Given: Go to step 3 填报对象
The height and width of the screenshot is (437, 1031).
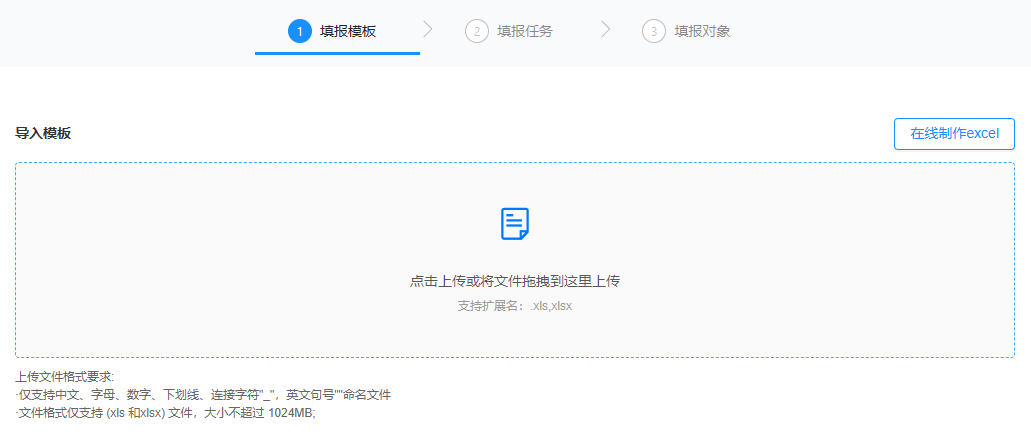Looking at the screenshot, I should (x=686, y=31).
